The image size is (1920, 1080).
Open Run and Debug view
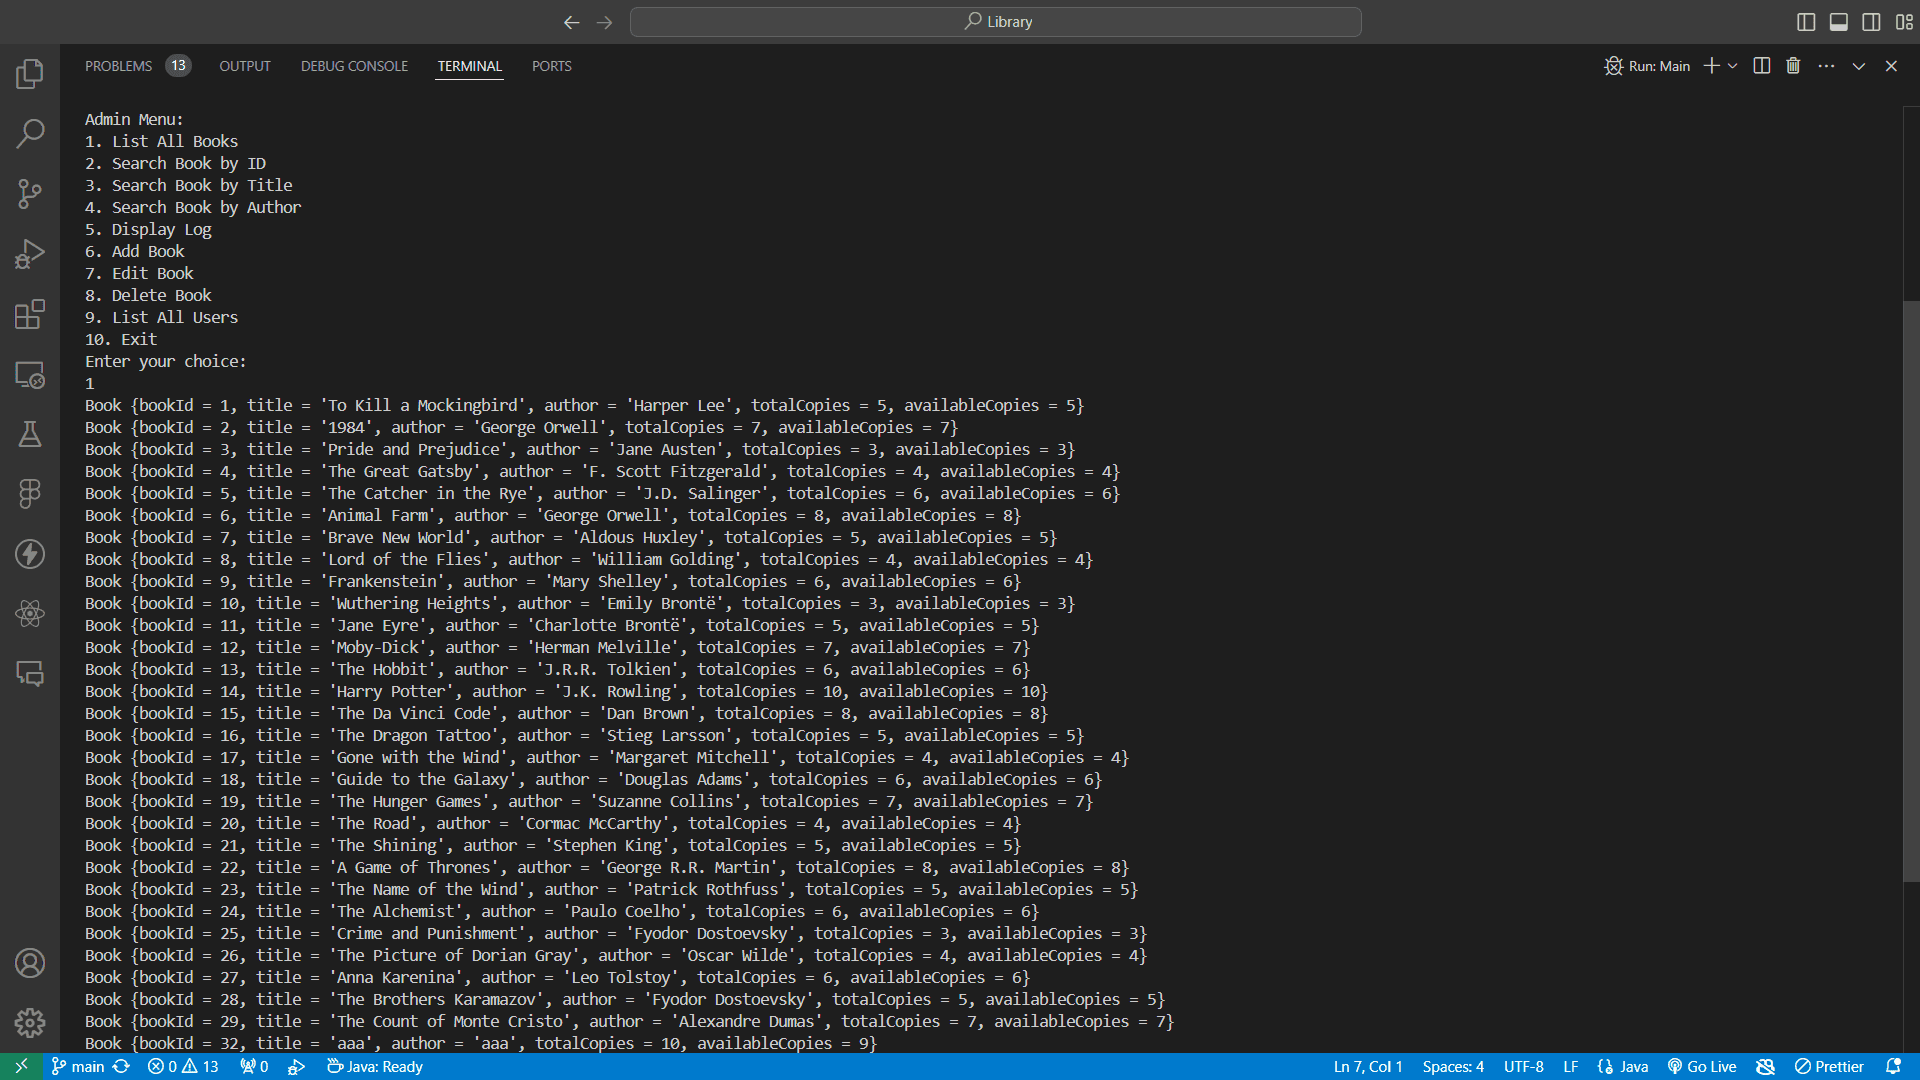(x=30, y=254)
